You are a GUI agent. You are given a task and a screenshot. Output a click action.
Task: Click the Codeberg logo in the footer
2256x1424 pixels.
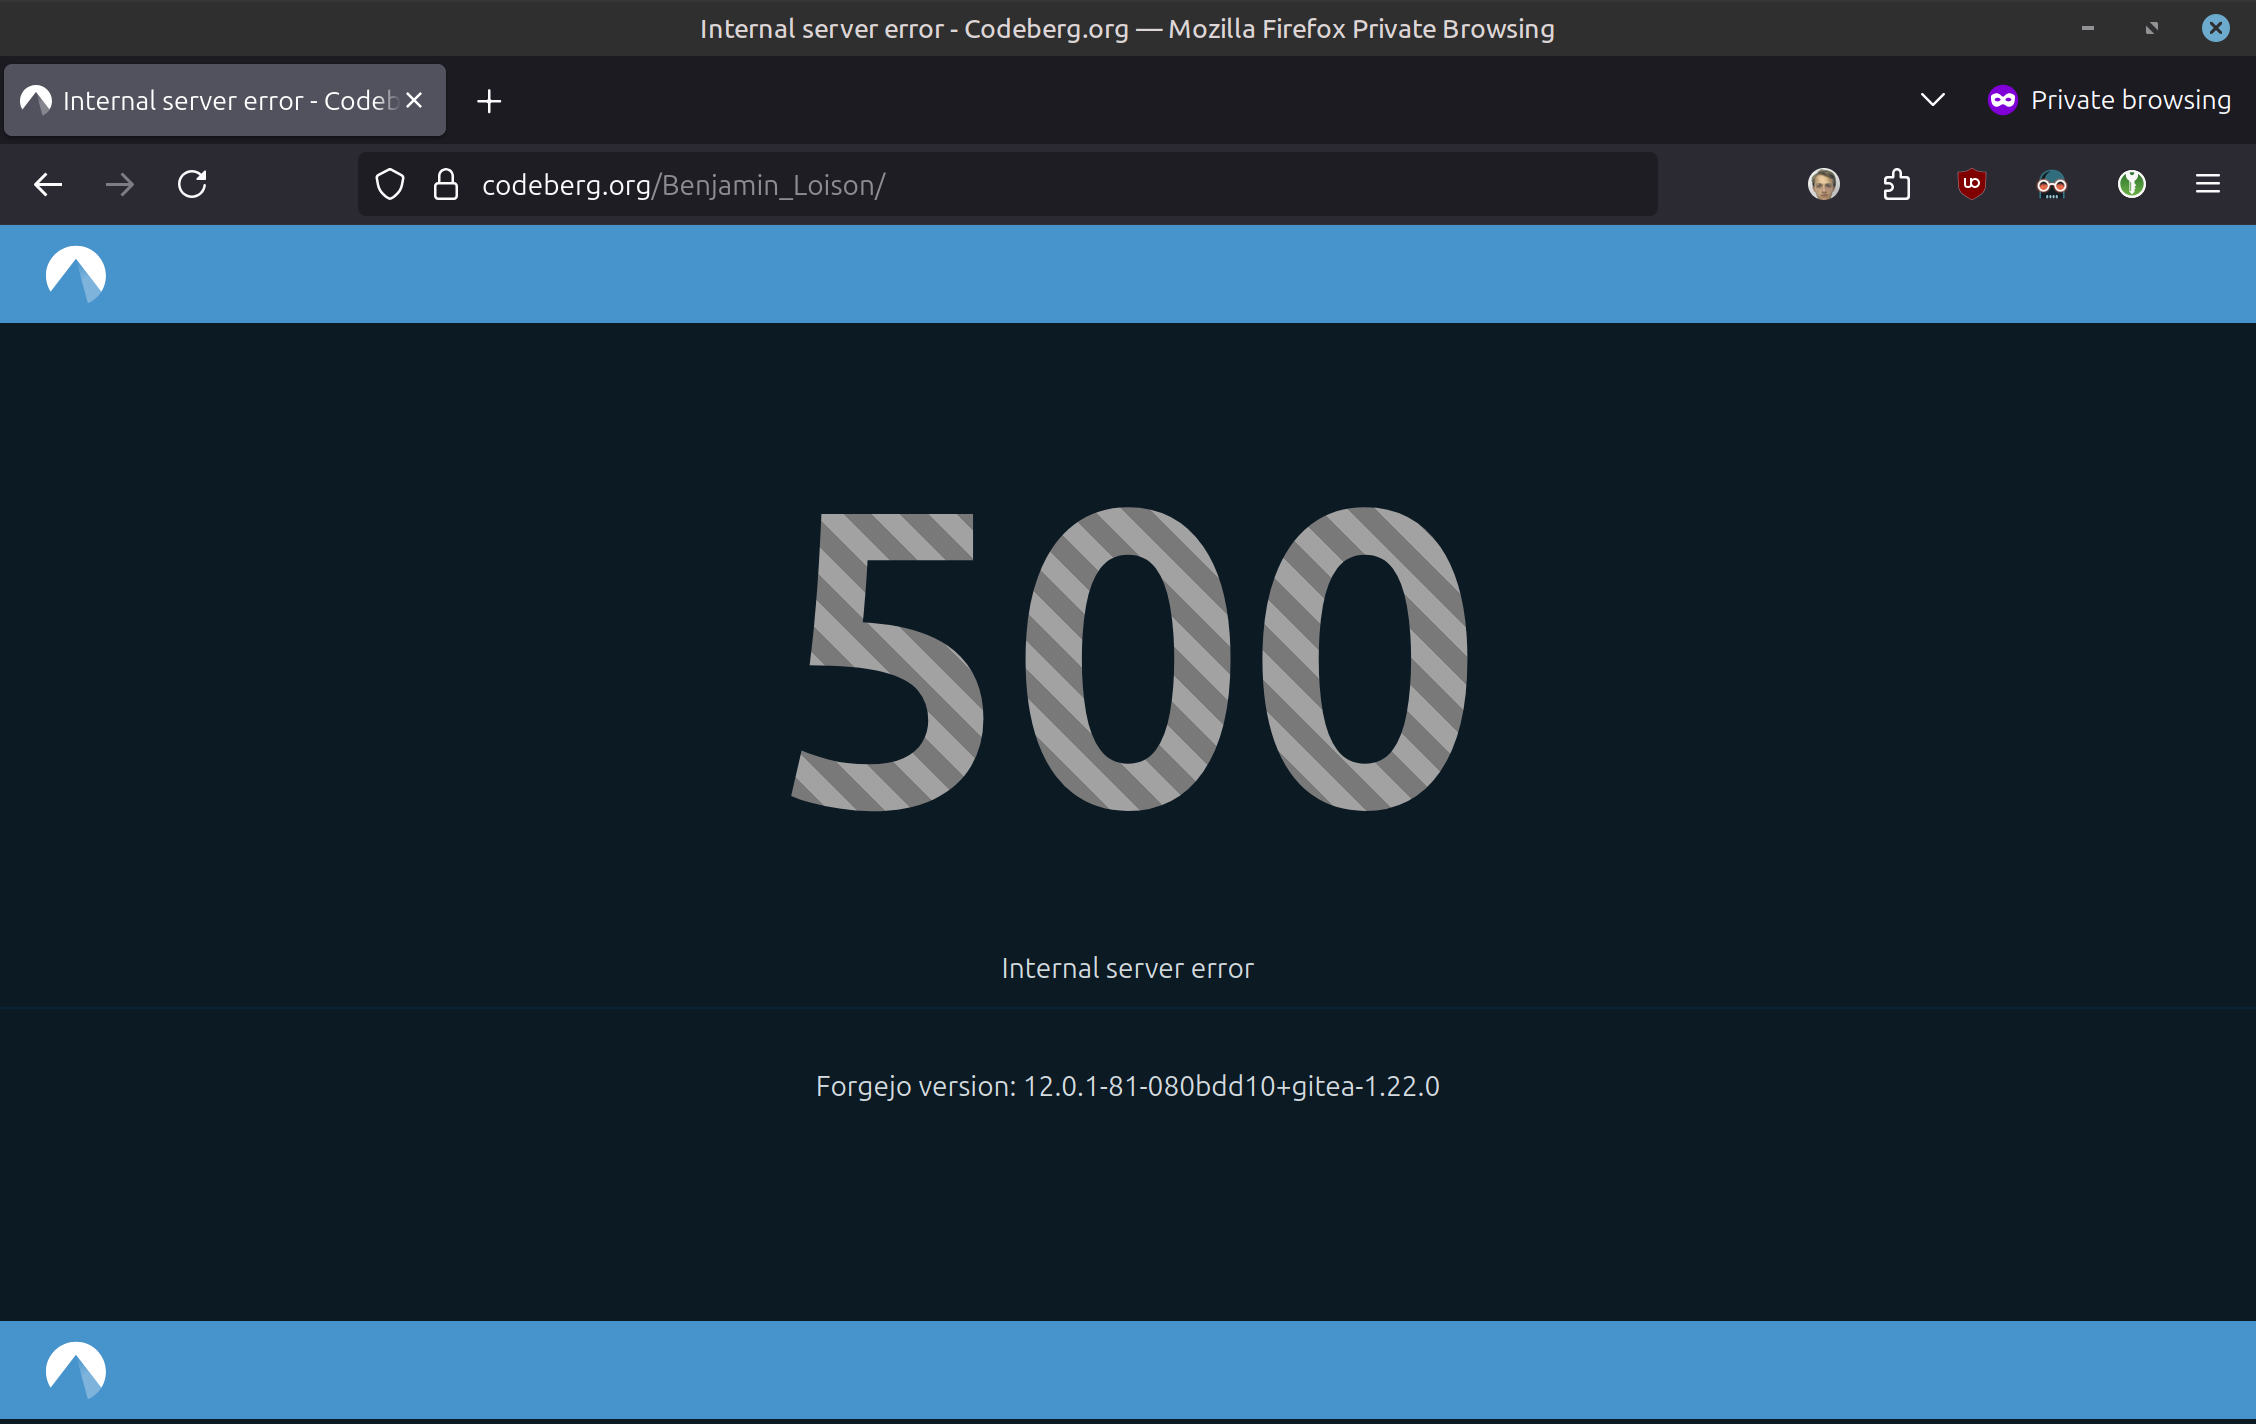[76, 1369]
